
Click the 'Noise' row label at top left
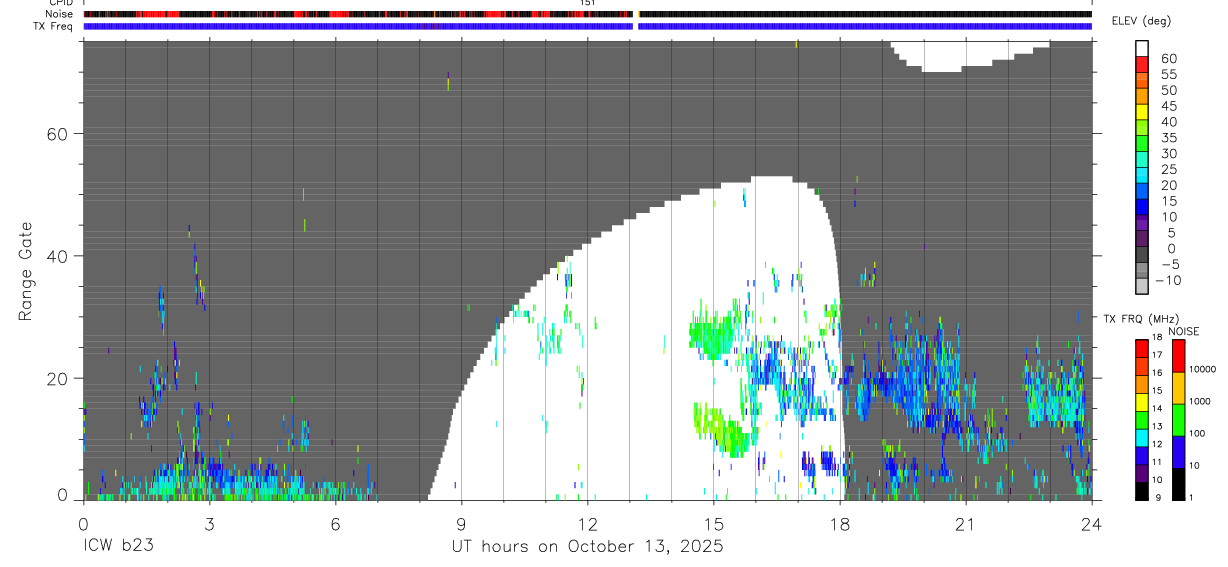[58, 14]
